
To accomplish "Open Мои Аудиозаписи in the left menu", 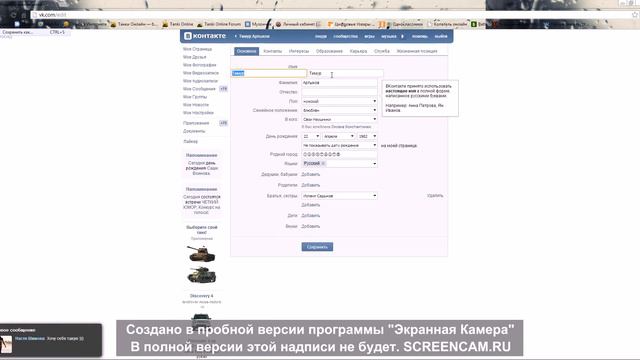I will [x=200, y=81].
